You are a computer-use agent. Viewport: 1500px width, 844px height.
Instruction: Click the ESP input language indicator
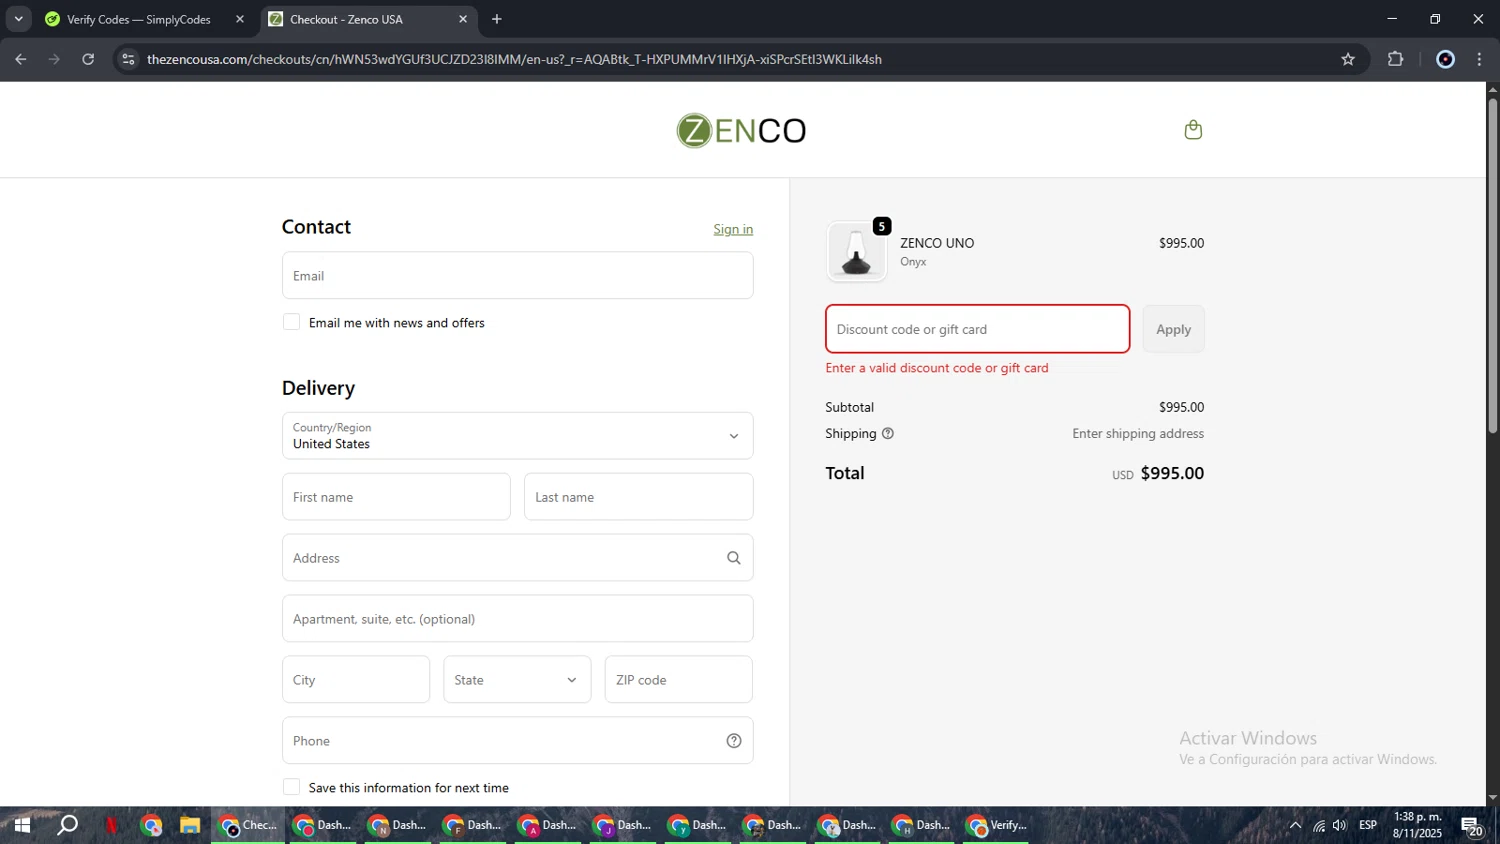tap(1368, 825)
